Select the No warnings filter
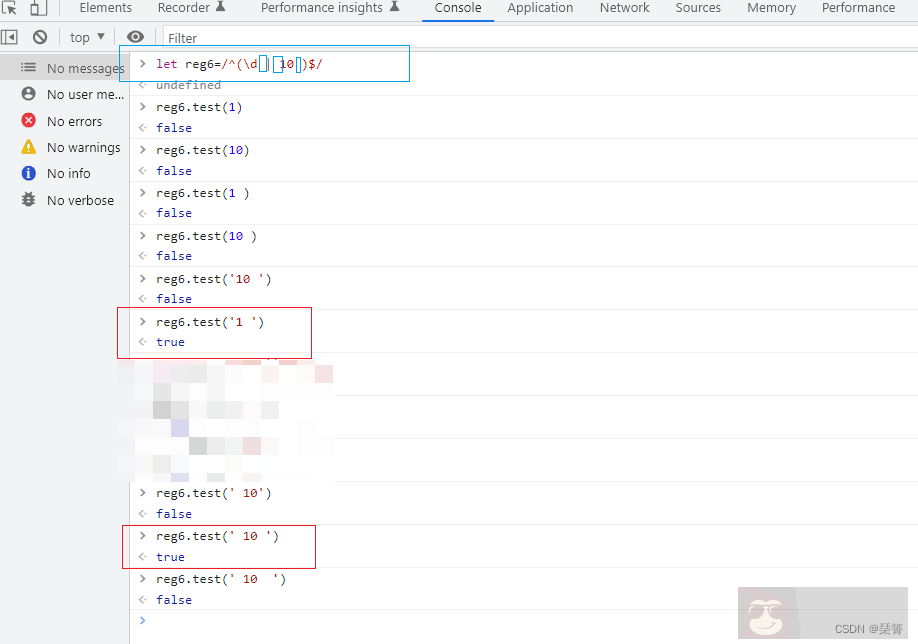Screen dimensions: 918x644 point(83,147)
